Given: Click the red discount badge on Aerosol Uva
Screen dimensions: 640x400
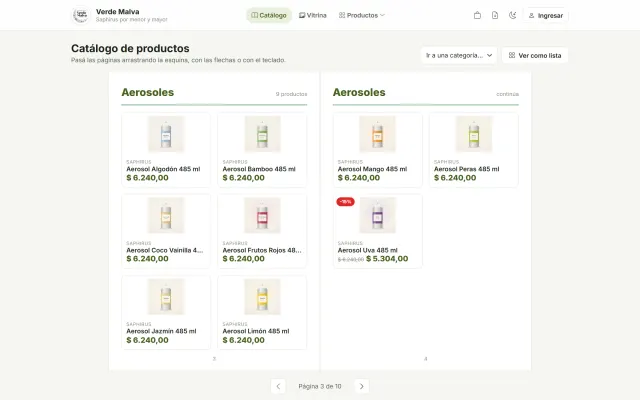Looking at the screenshot, I should 345,202.
